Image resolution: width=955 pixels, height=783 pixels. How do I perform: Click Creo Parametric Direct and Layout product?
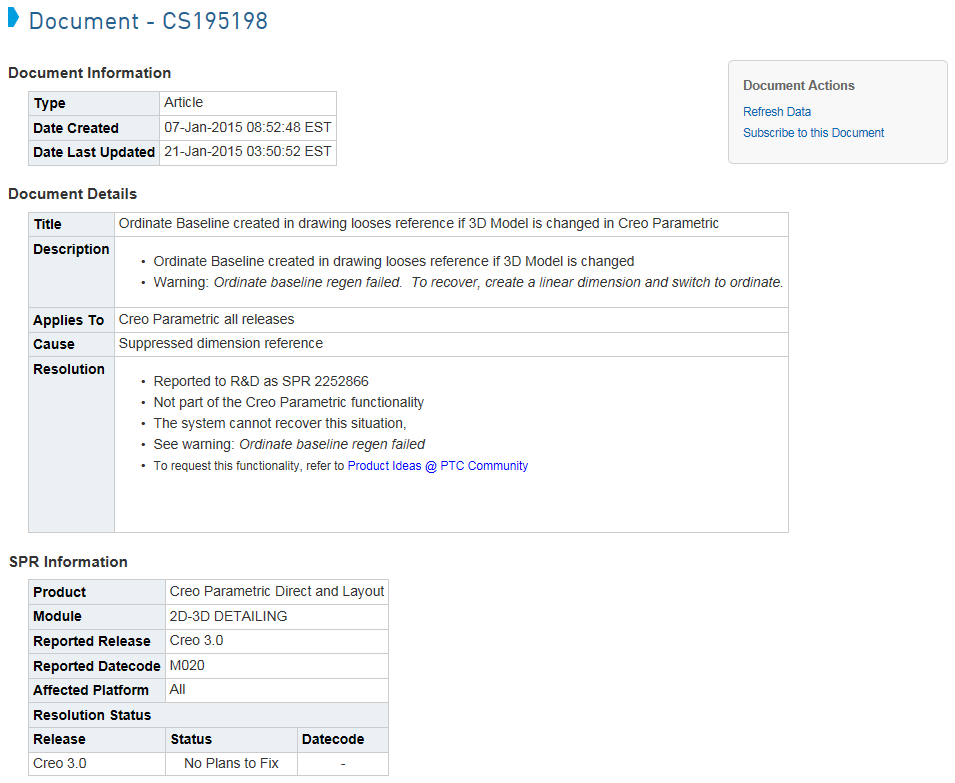(277, 592)
